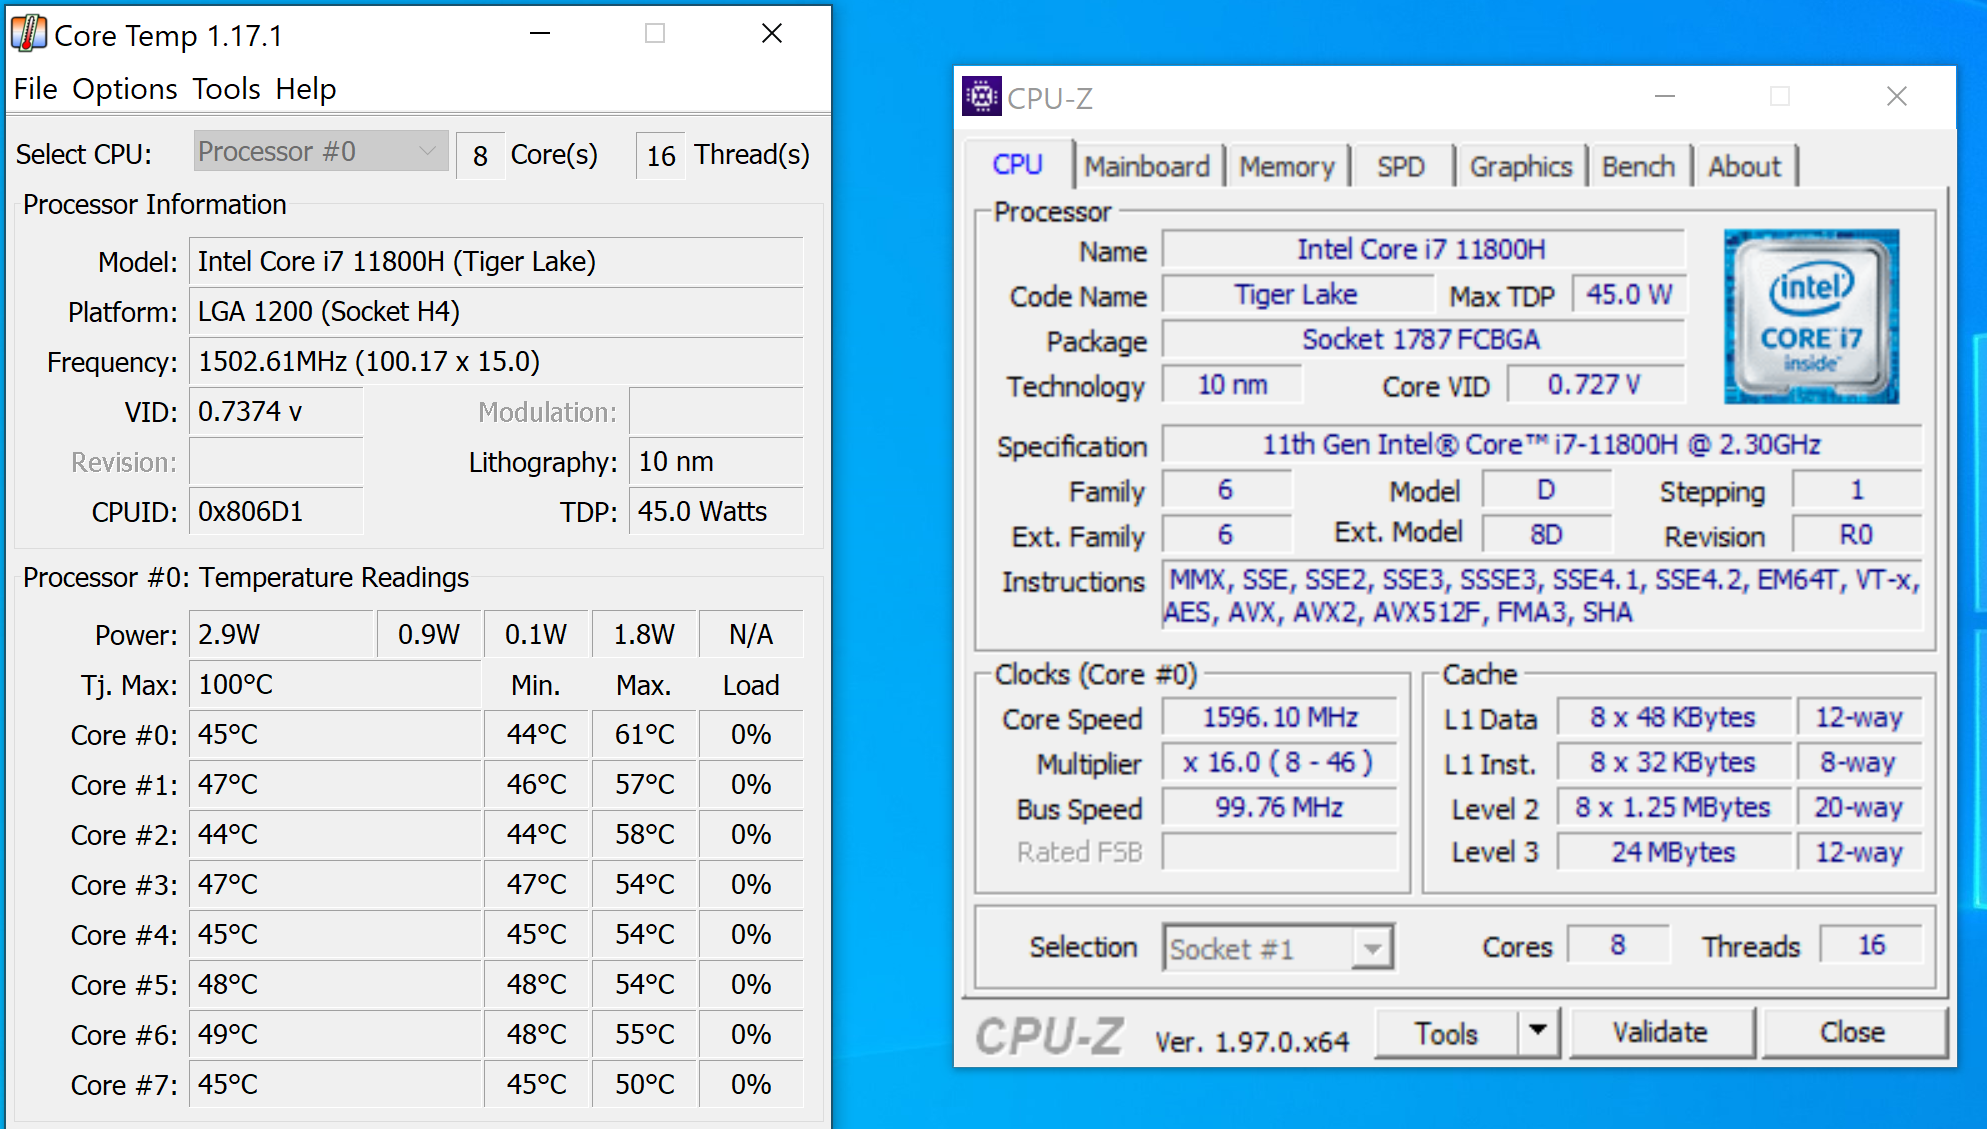
Task: Open the Options menu in Core Temp
Action: point(125,89)
